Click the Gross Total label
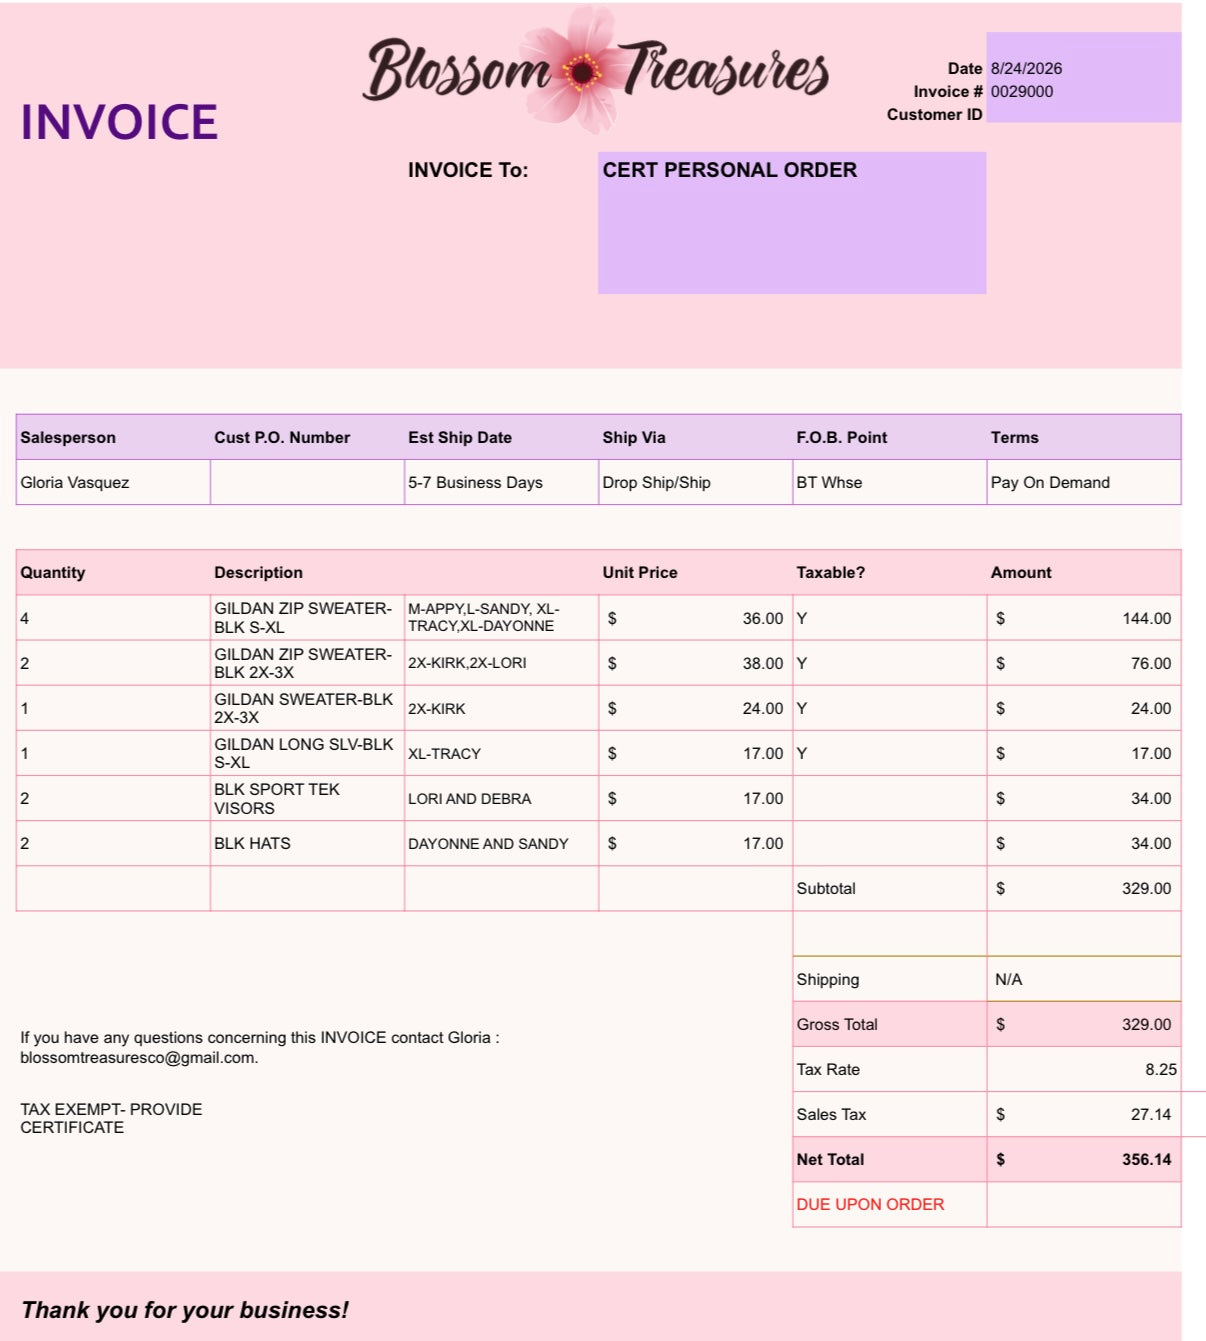Viewport: 1206px width, 1341px height. coord(837,1024)
